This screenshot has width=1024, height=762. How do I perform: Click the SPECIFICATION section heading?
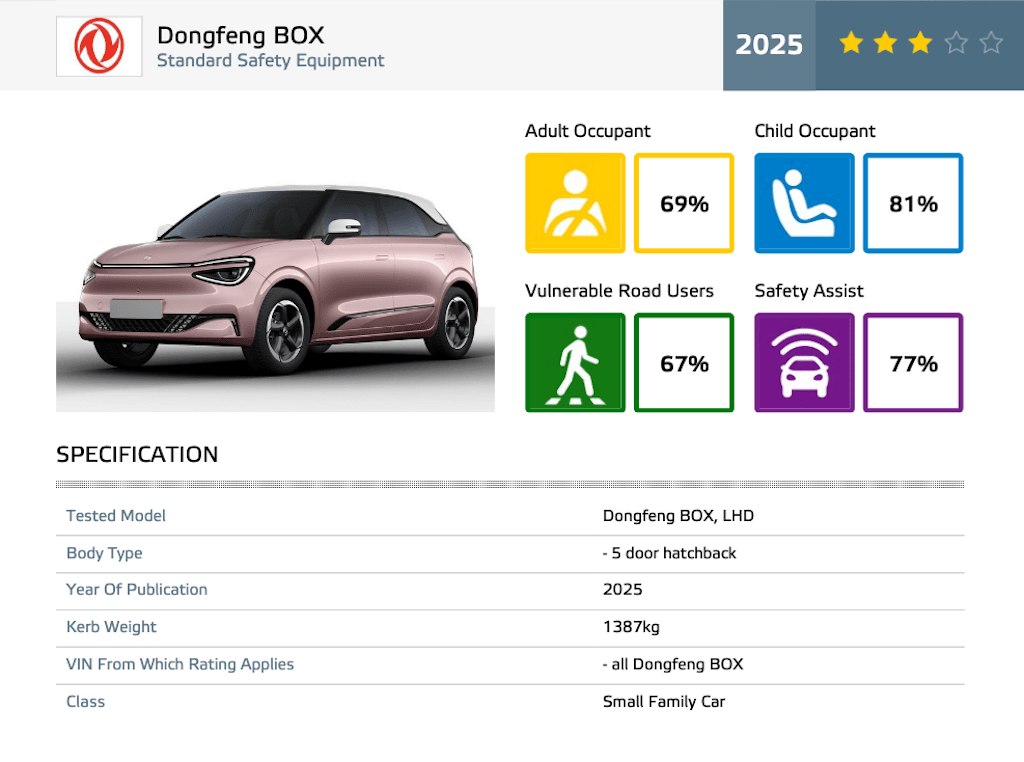click(x=137, y=455)
